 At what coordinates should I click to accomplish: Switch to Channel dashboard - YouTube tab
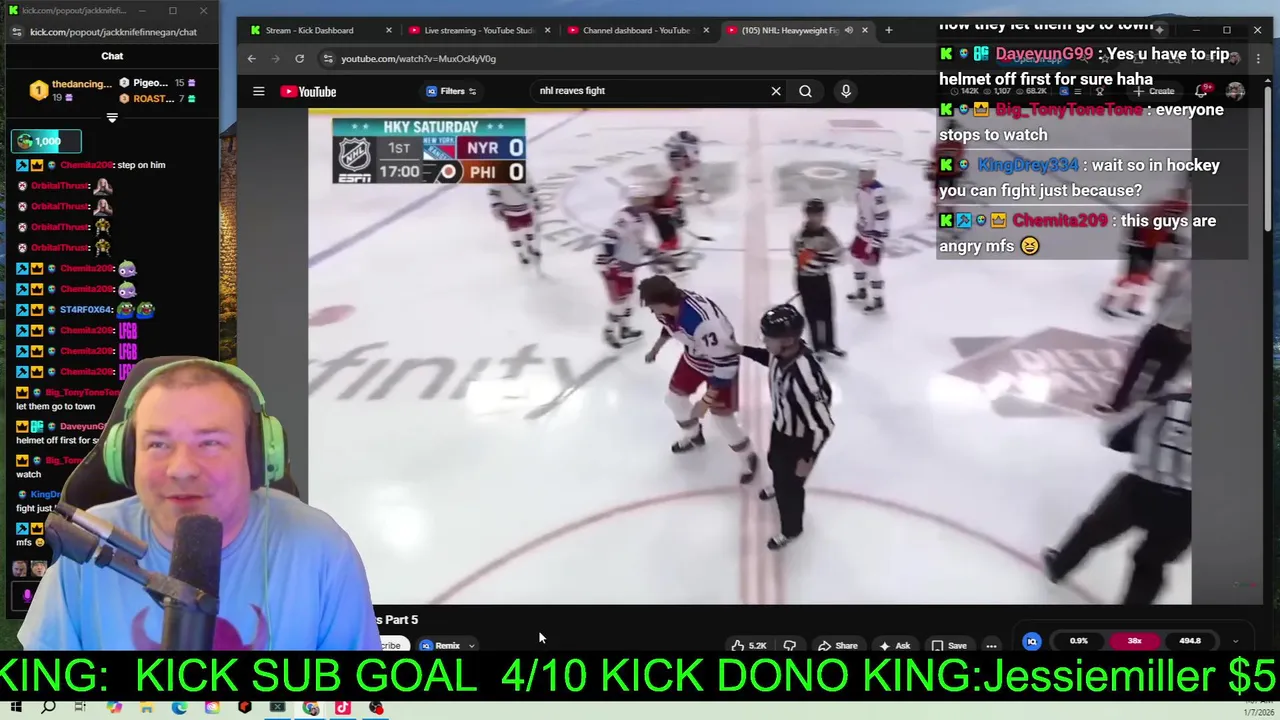click(x=636, y=30)
